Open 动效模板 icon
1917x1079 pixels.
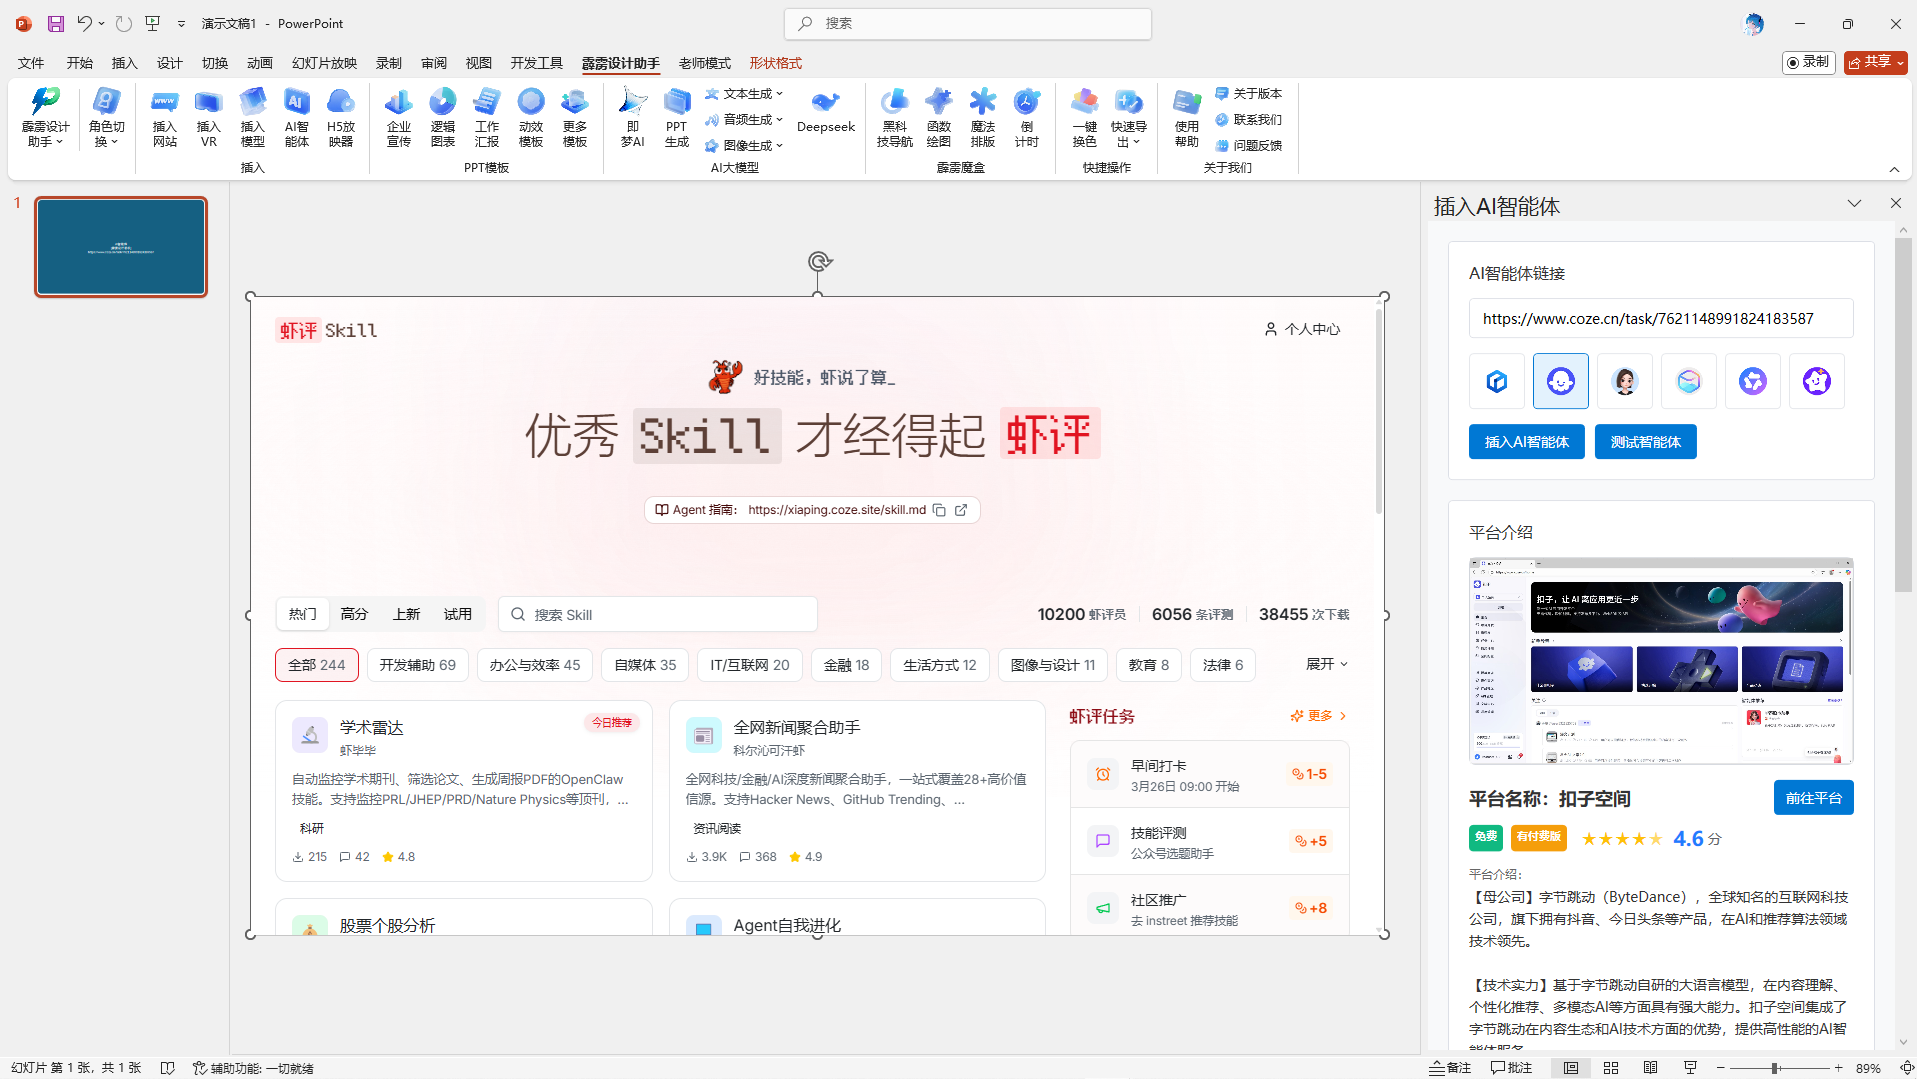point(531,118)
